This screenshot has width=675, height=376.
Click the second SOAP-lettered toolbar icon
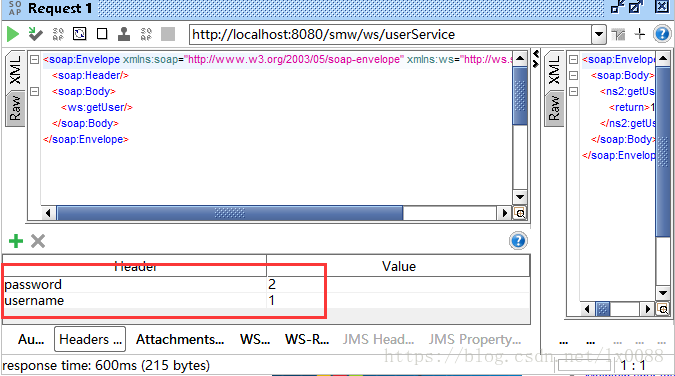146,34
